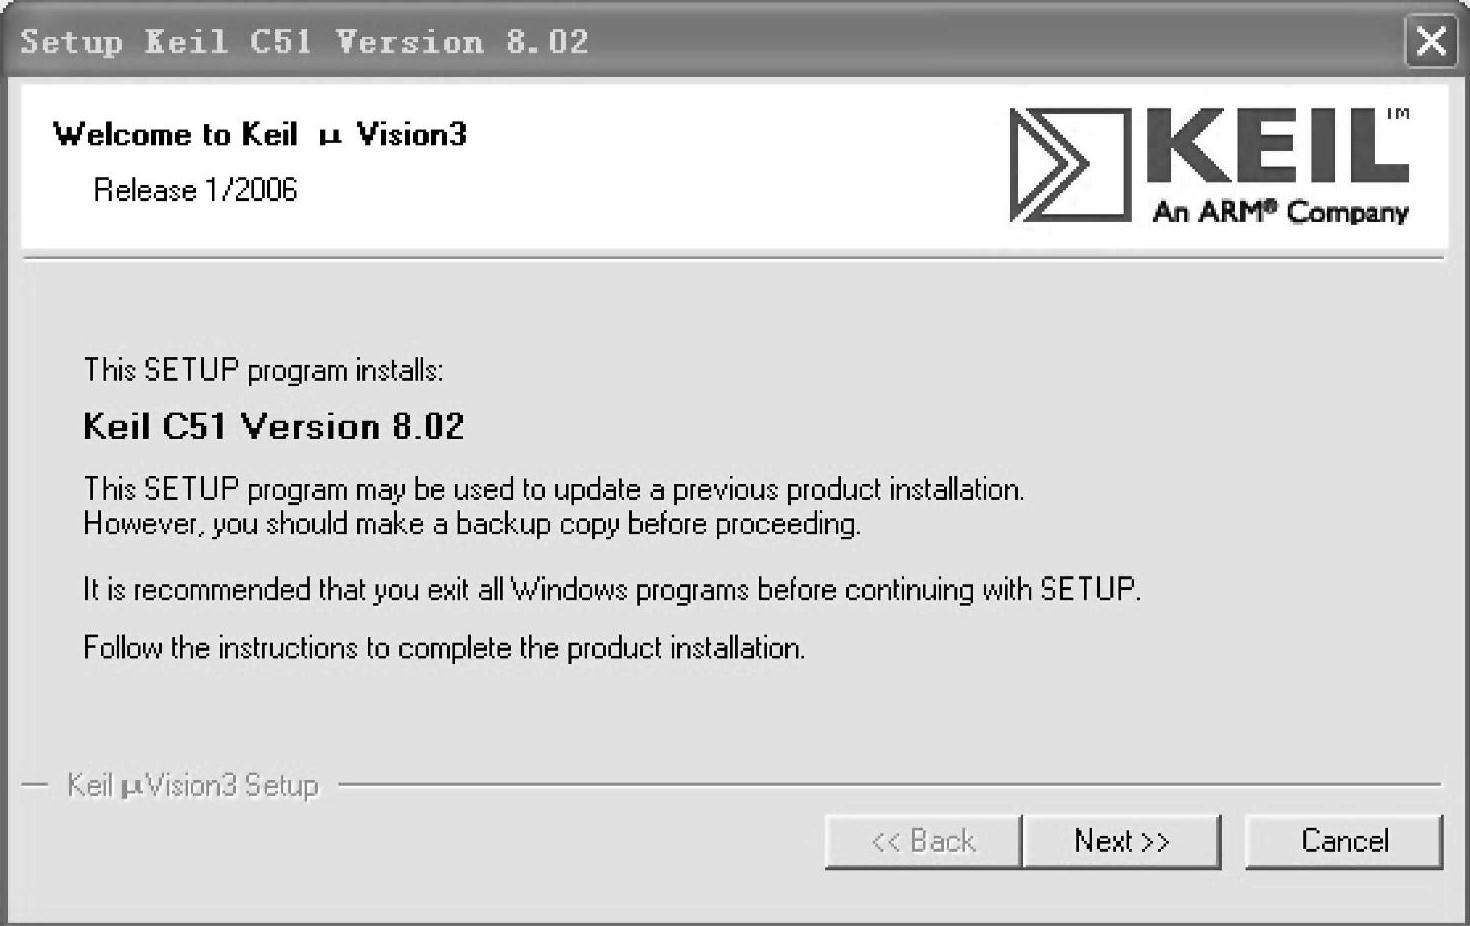
Task: Click the Next >> button
Action: click(1121, 841)
